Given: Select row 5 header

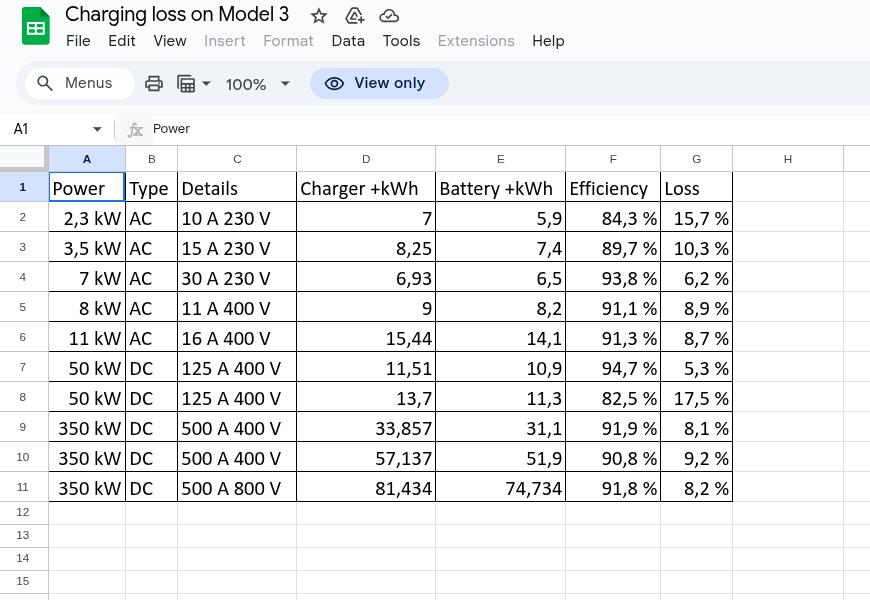Looking at the screenshot, I should point(24,307).
